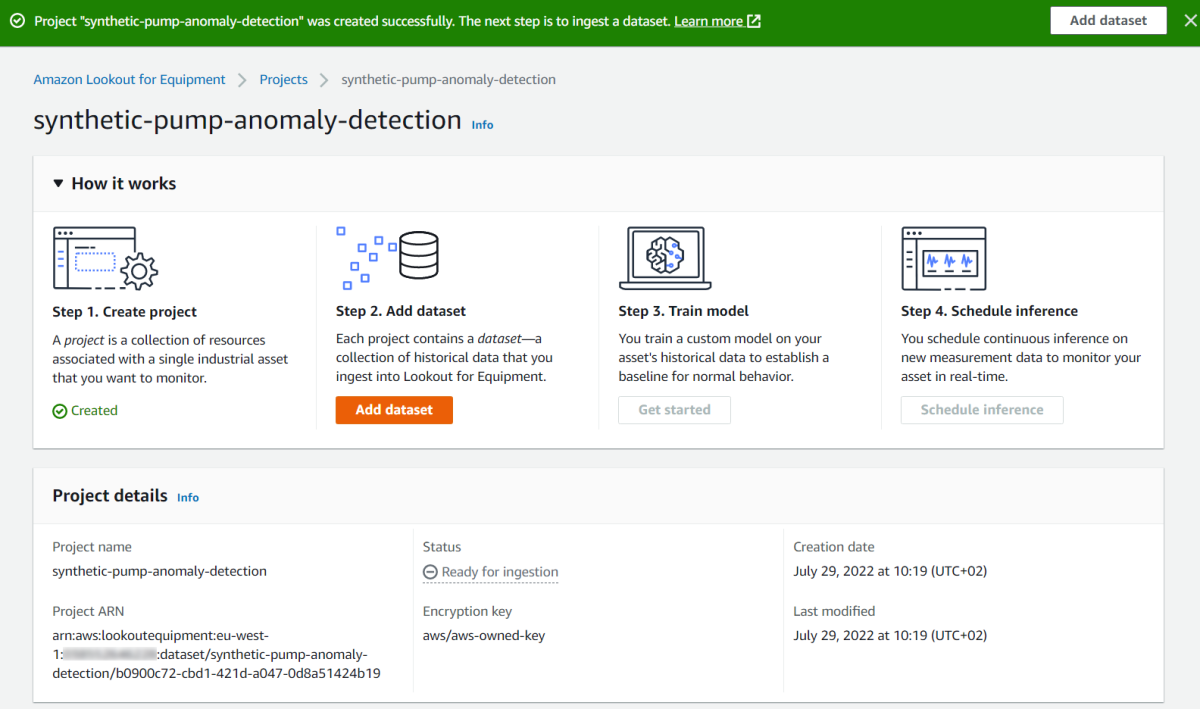Go to Amazon Lookout for Equipment breadcrumb
Image resolution: width=1200 pixels, height=709 pixels.
click(x=130, y=80)
